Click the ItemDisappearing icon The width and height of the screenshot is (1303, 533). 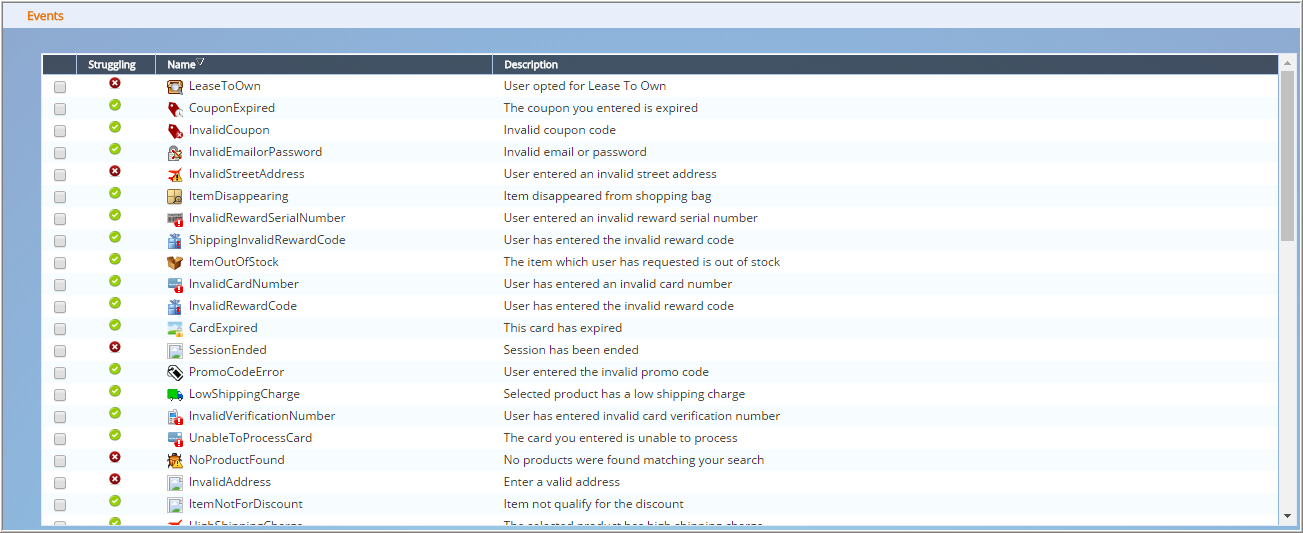[175, 197]
